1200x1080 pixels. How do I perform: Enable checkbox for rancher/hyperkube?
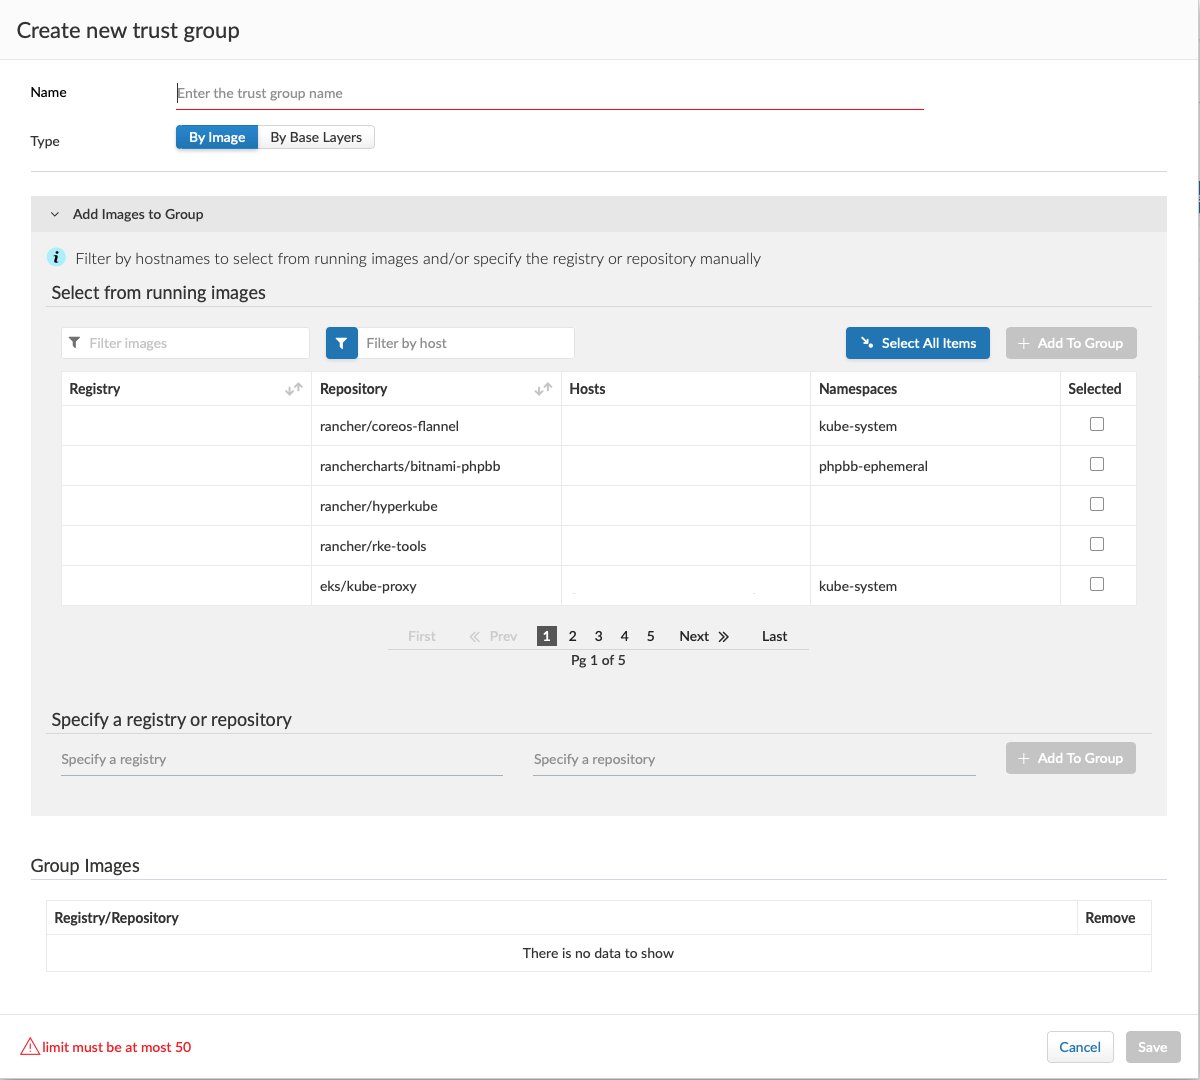[1097, 504]
